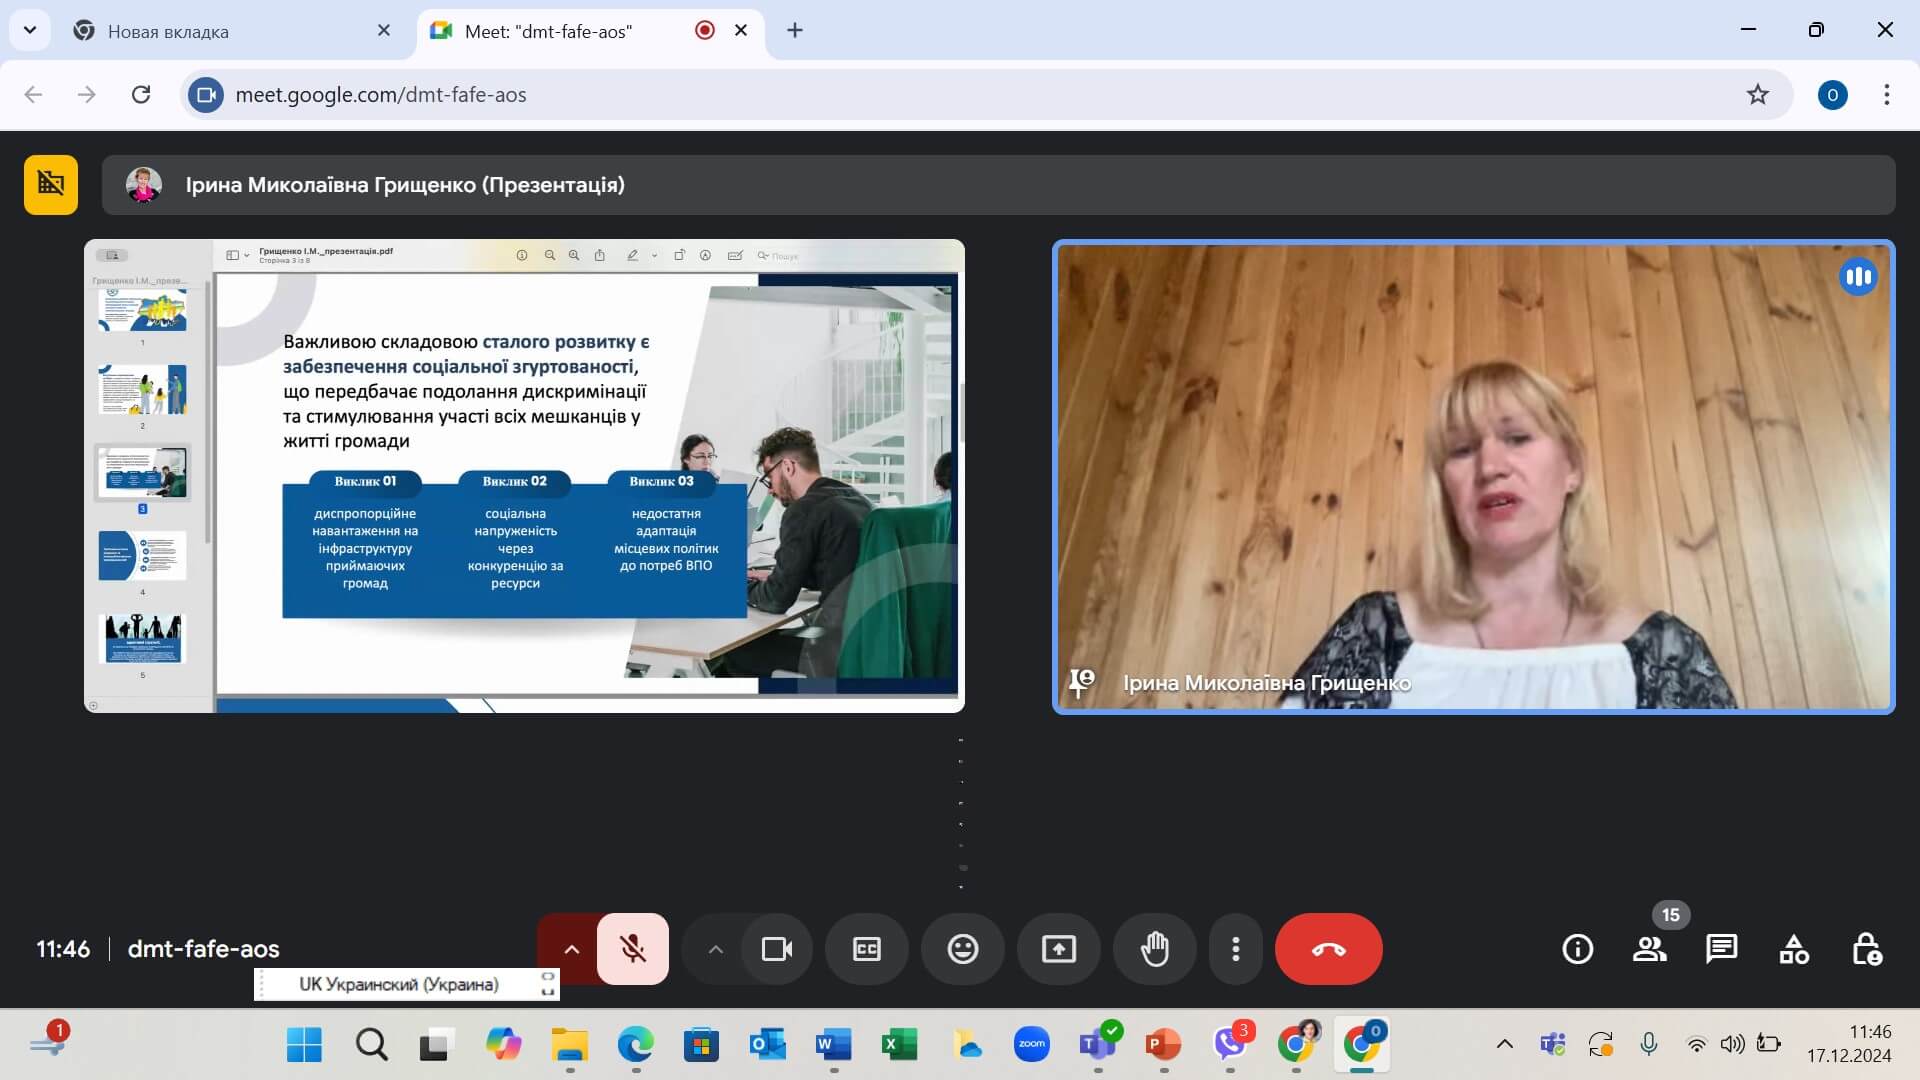The width and height of the screenshot is (1920, 1080).
Task: Open more options three-dot menu in Meet
Action: tap(1235, 949)
